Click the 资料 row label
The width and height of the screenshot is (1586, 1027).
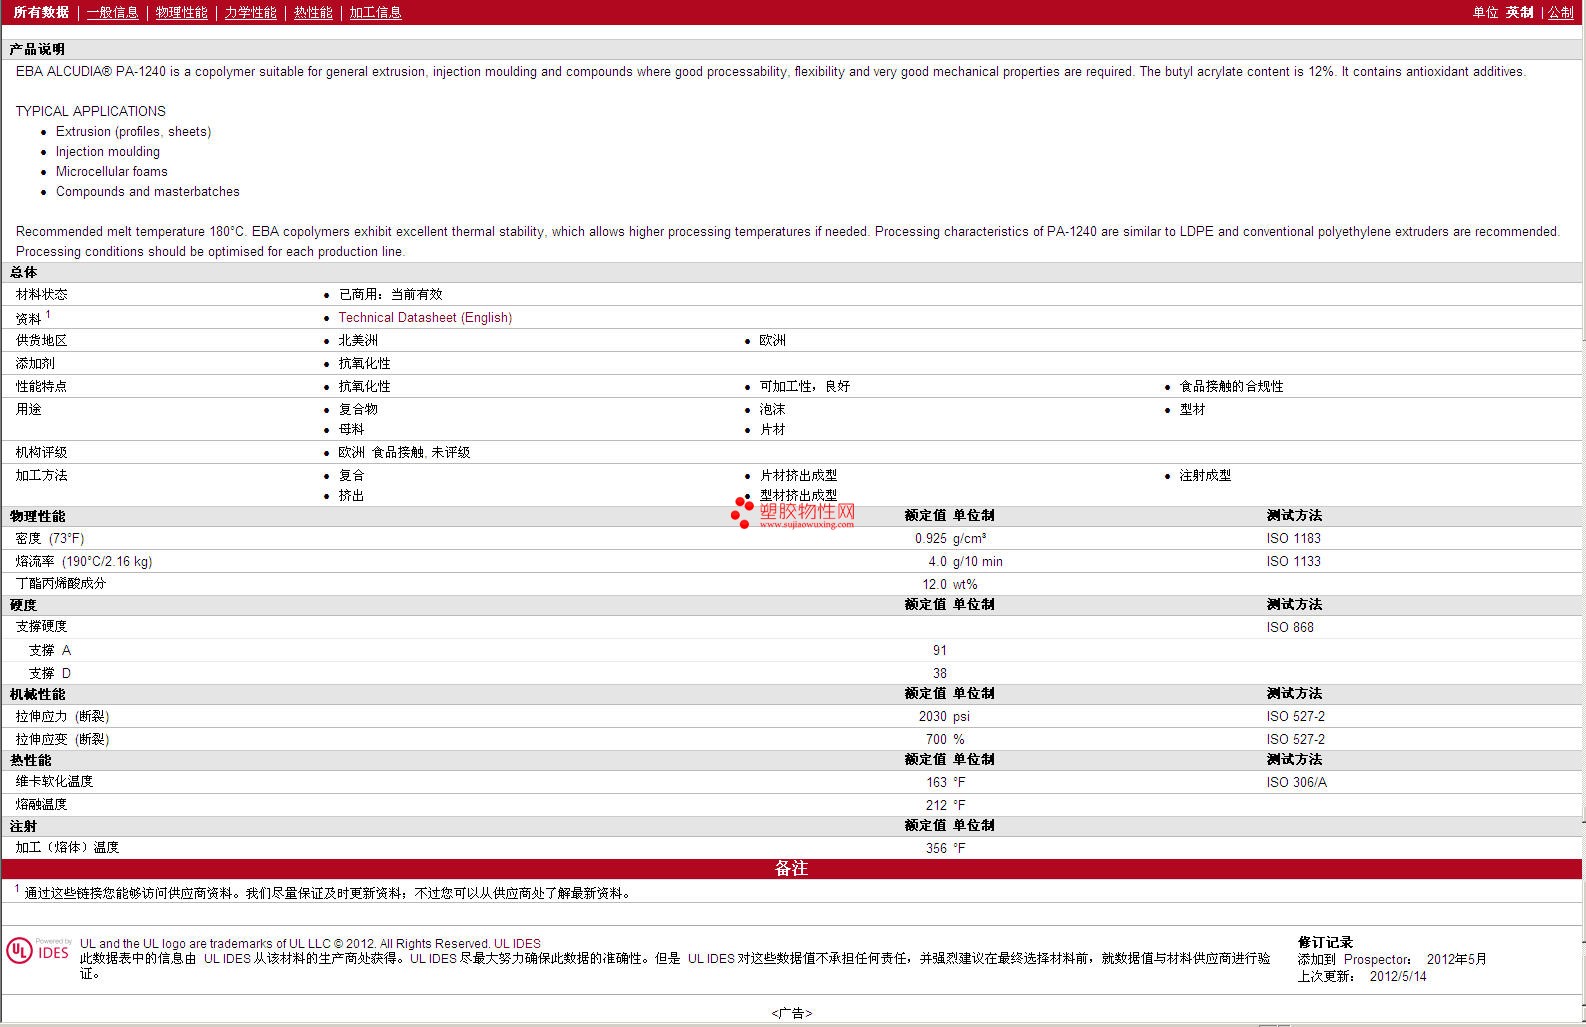point(28,318)
